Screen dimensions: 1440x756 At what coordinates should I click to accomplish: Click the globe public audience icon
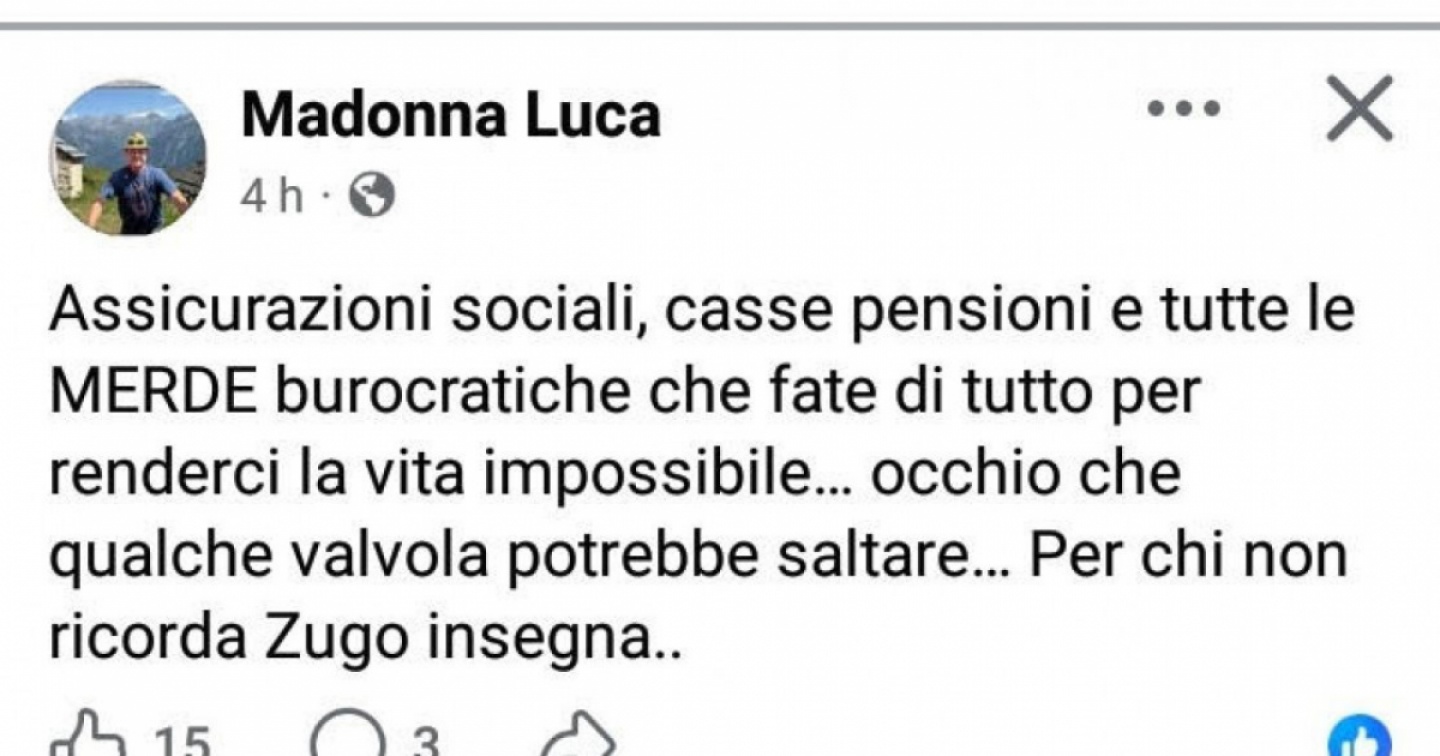[371, 197]
